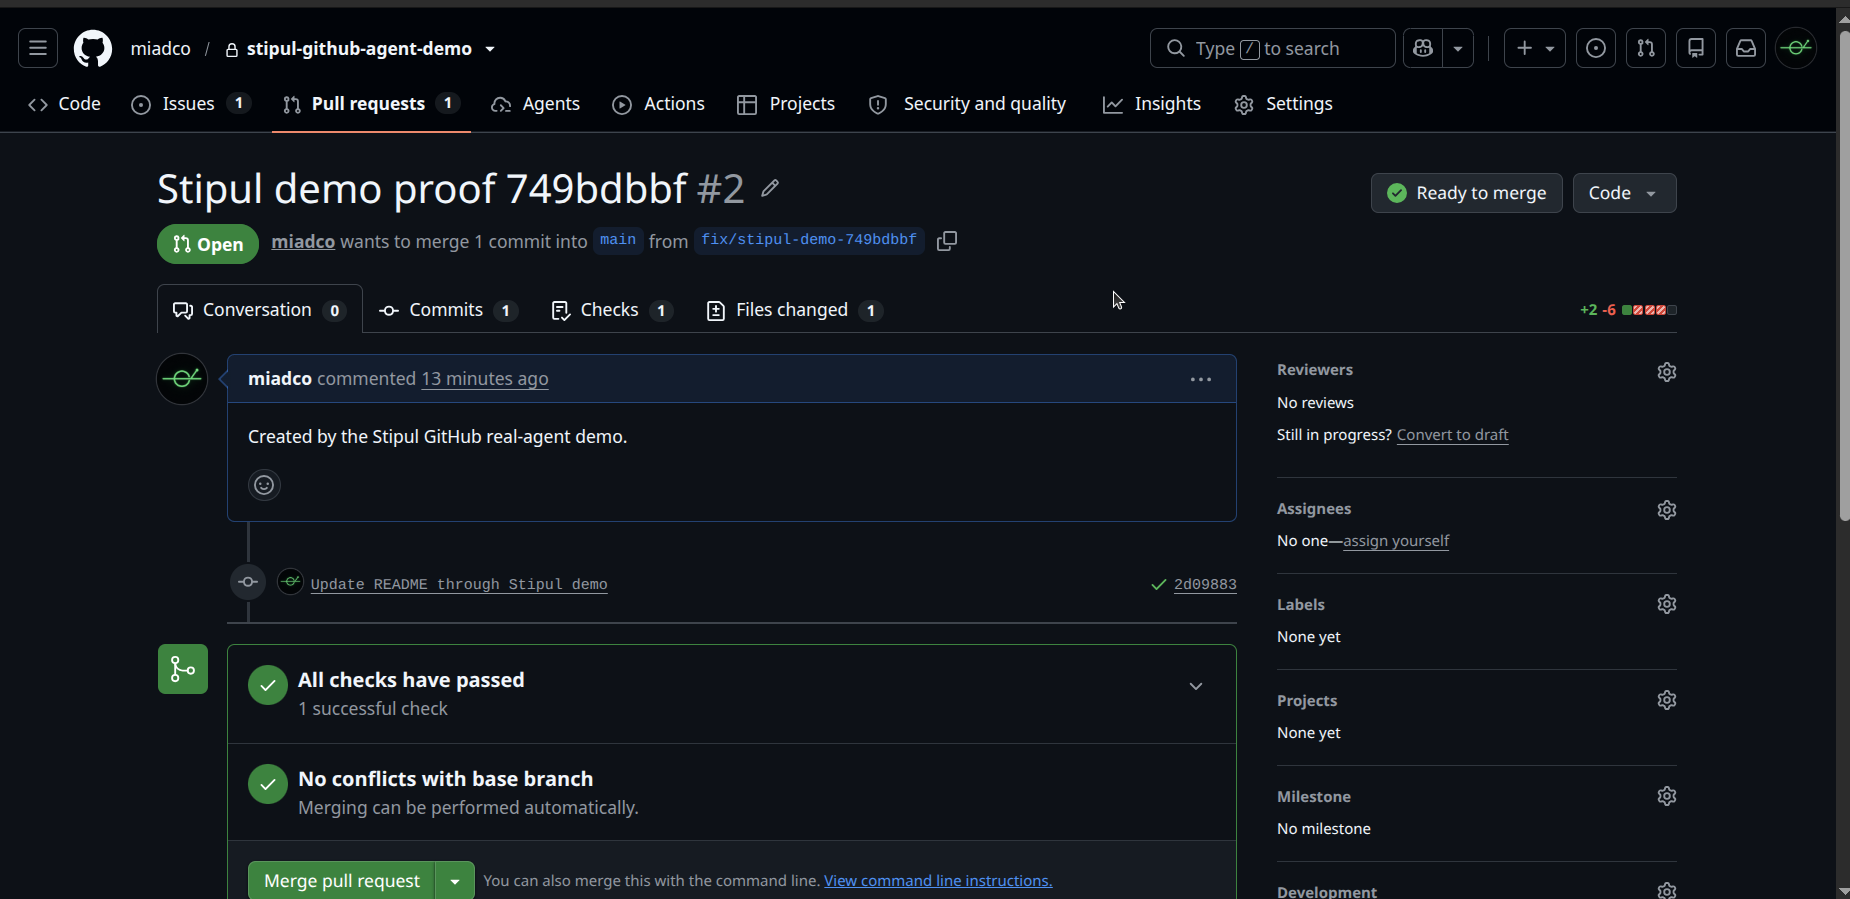Open the Copilot chat icon
This screenshot has height=899, width=1850.
click(1423, 48)
